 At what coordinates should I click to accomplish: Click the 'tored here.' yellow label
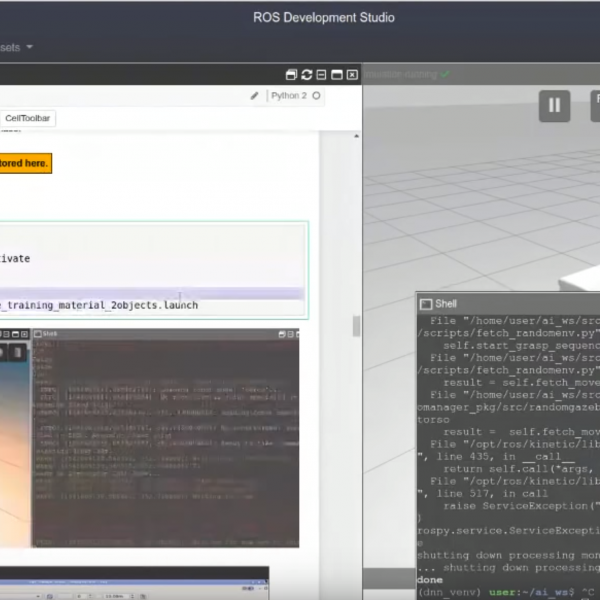[25, 163]
